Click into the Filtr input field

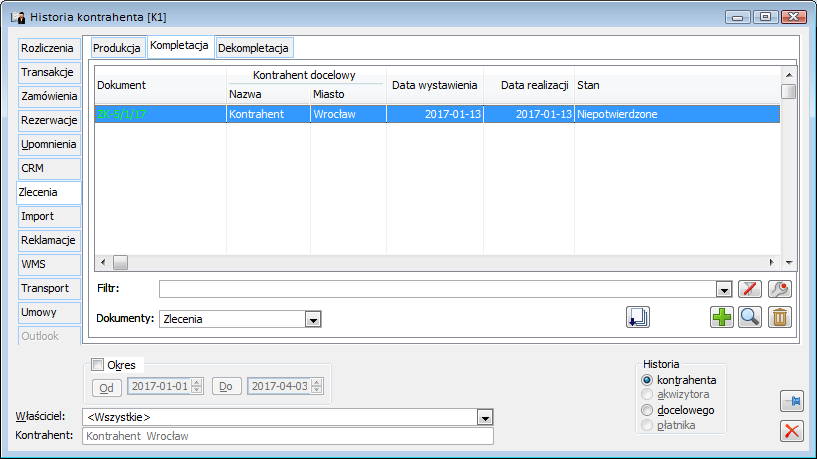point(438,289)
